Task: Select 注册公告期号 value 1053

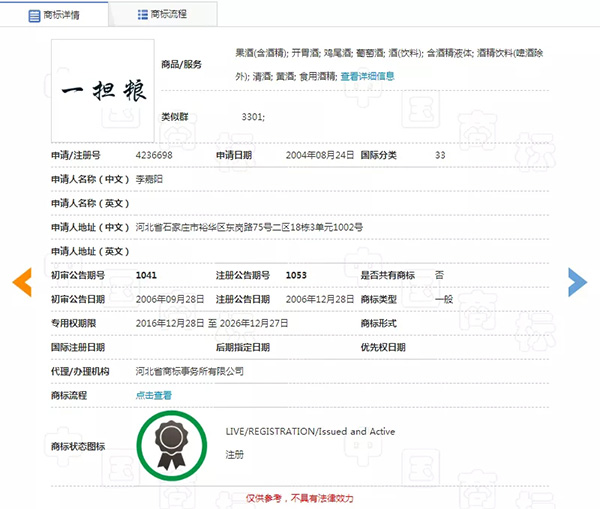Action: click(x=296, y=275)
